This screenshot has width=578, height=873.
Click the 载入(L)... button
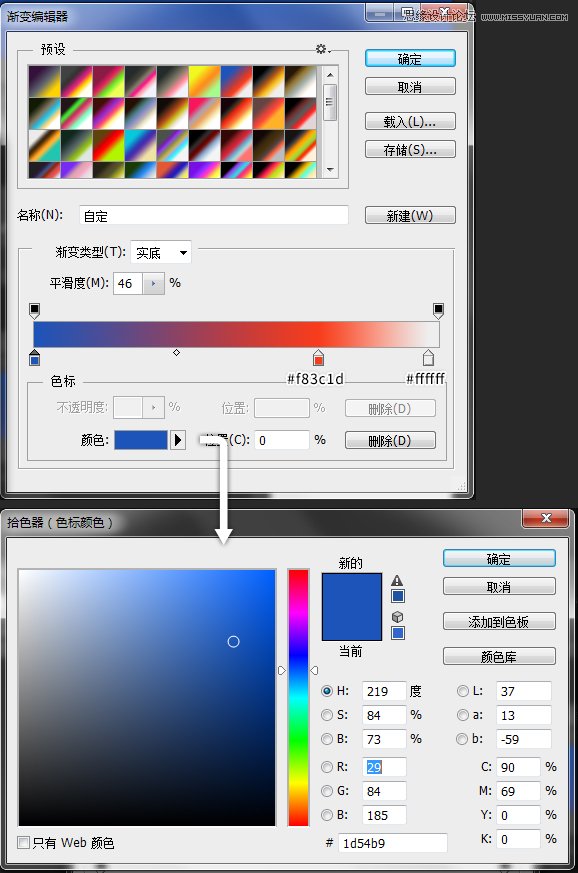pos(410,121)
